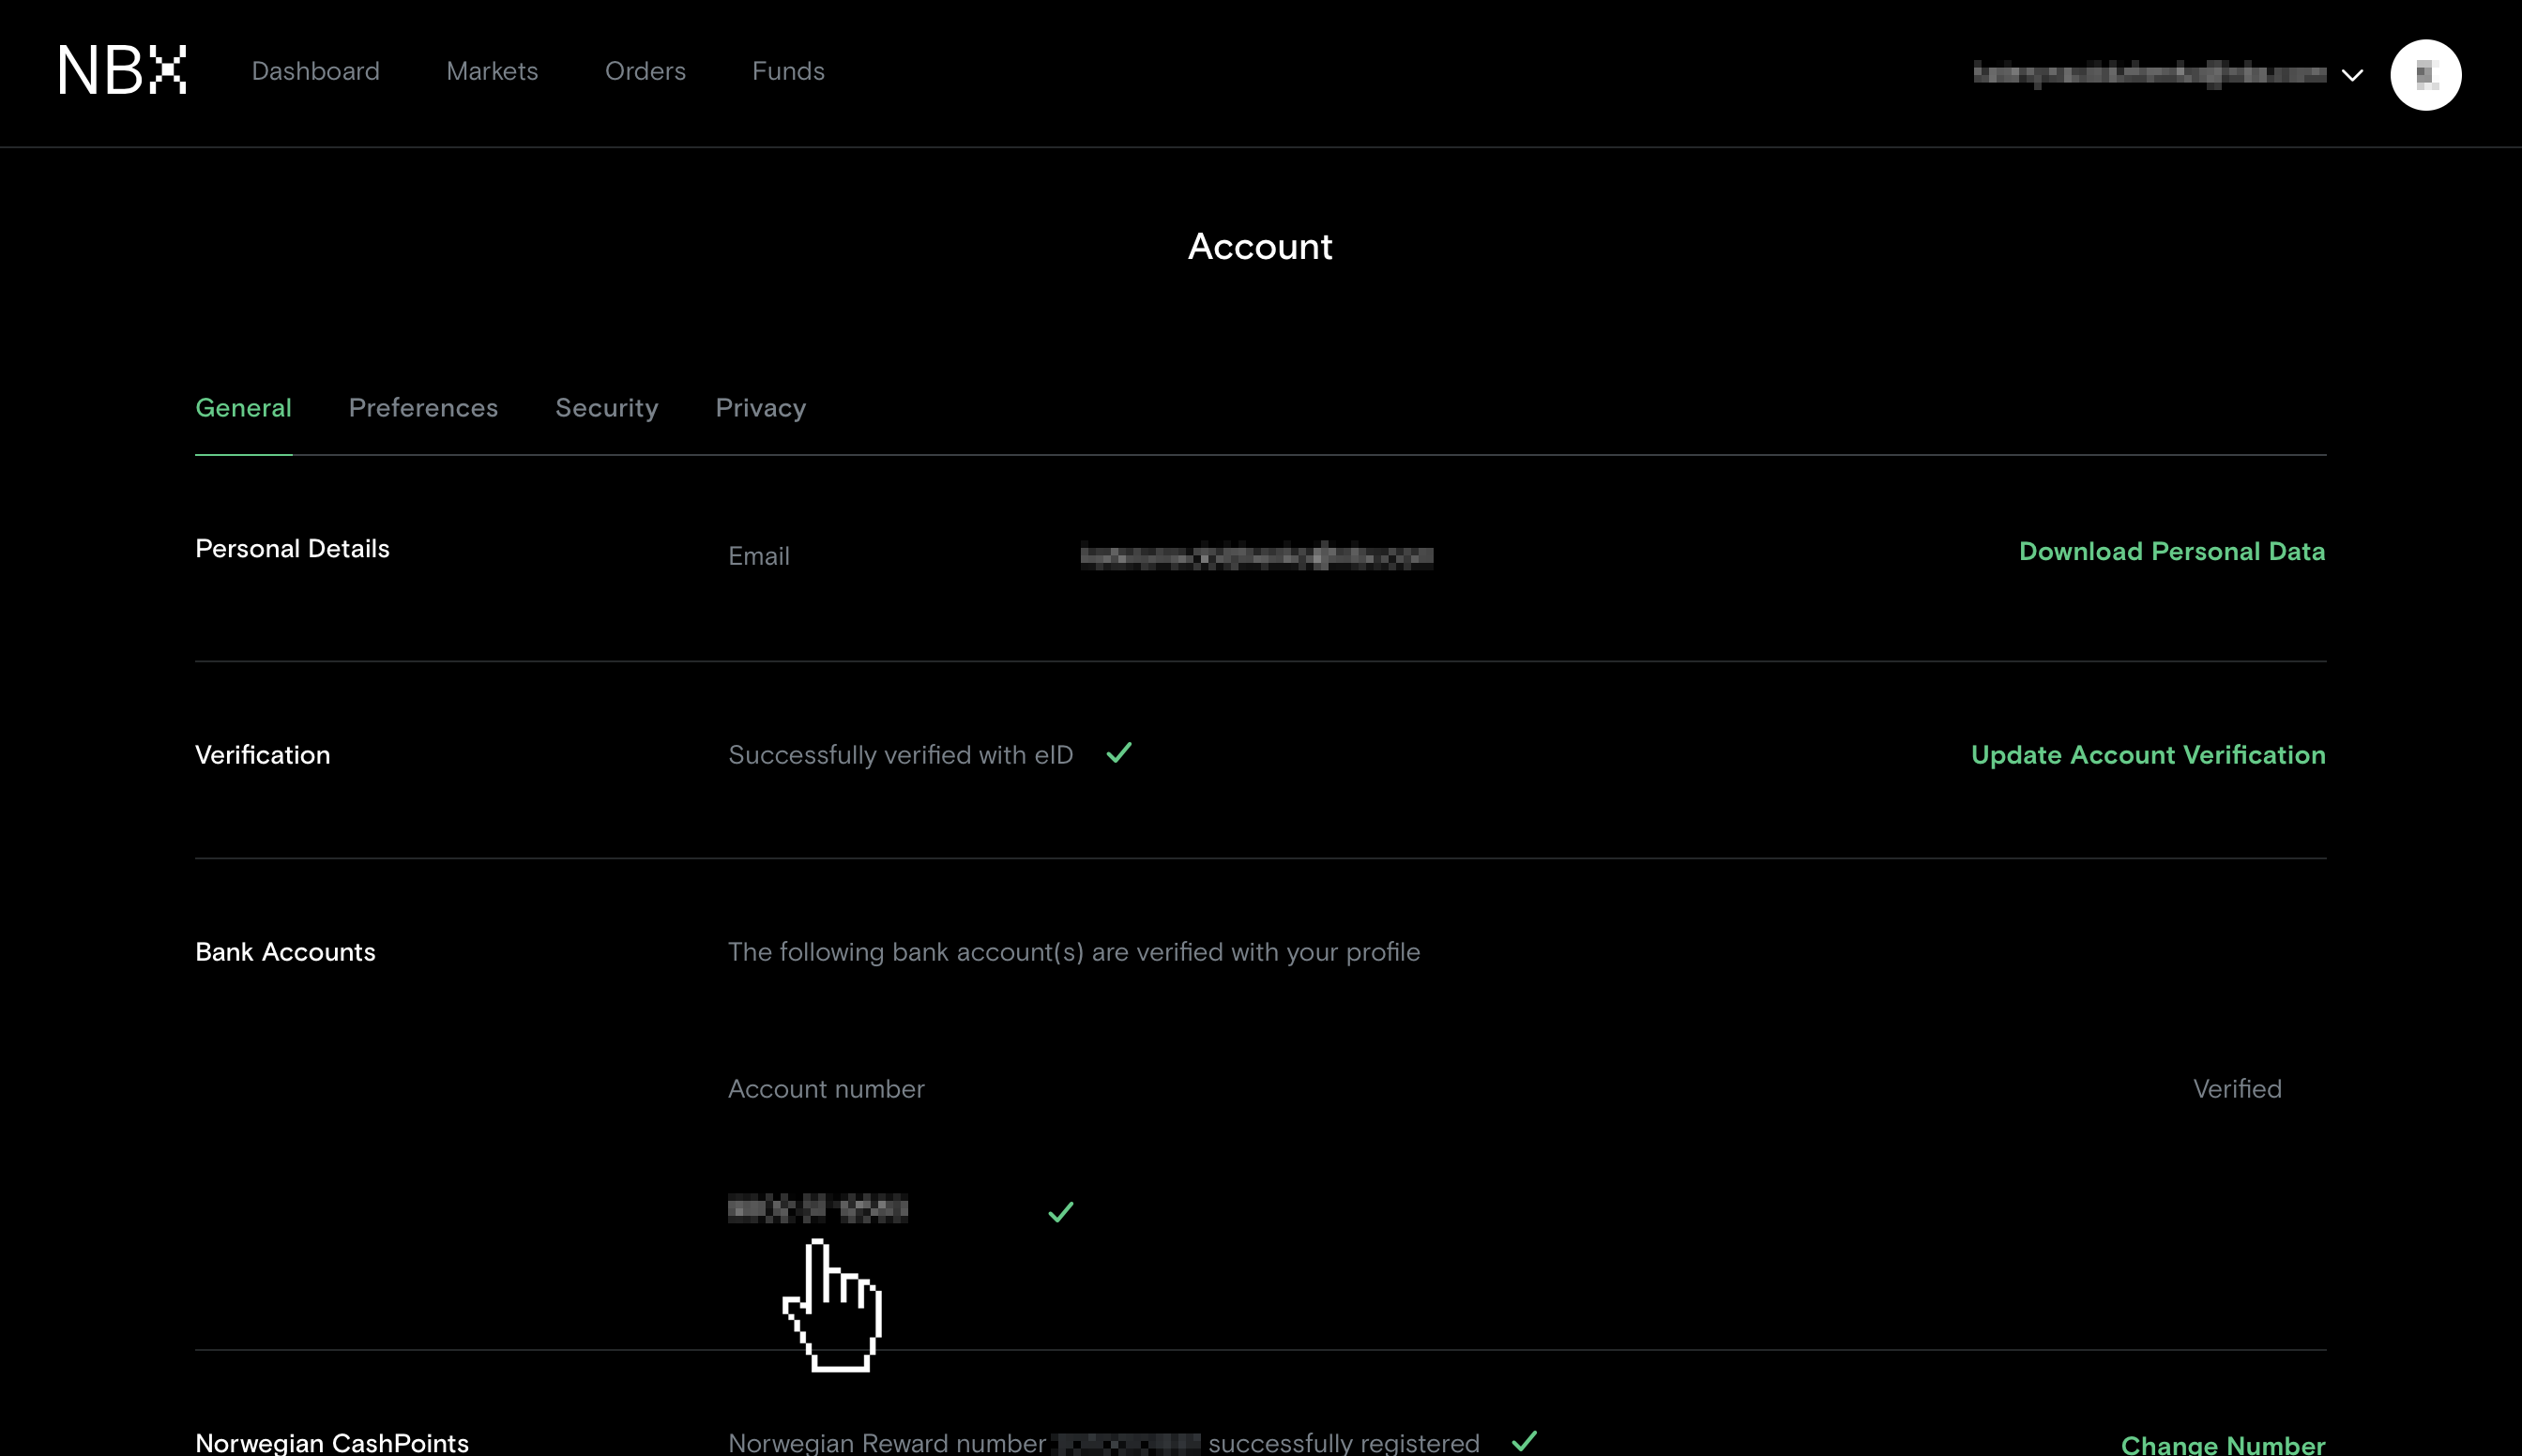Click the eID verification checkmark icon

click(x=1119, y=752)
